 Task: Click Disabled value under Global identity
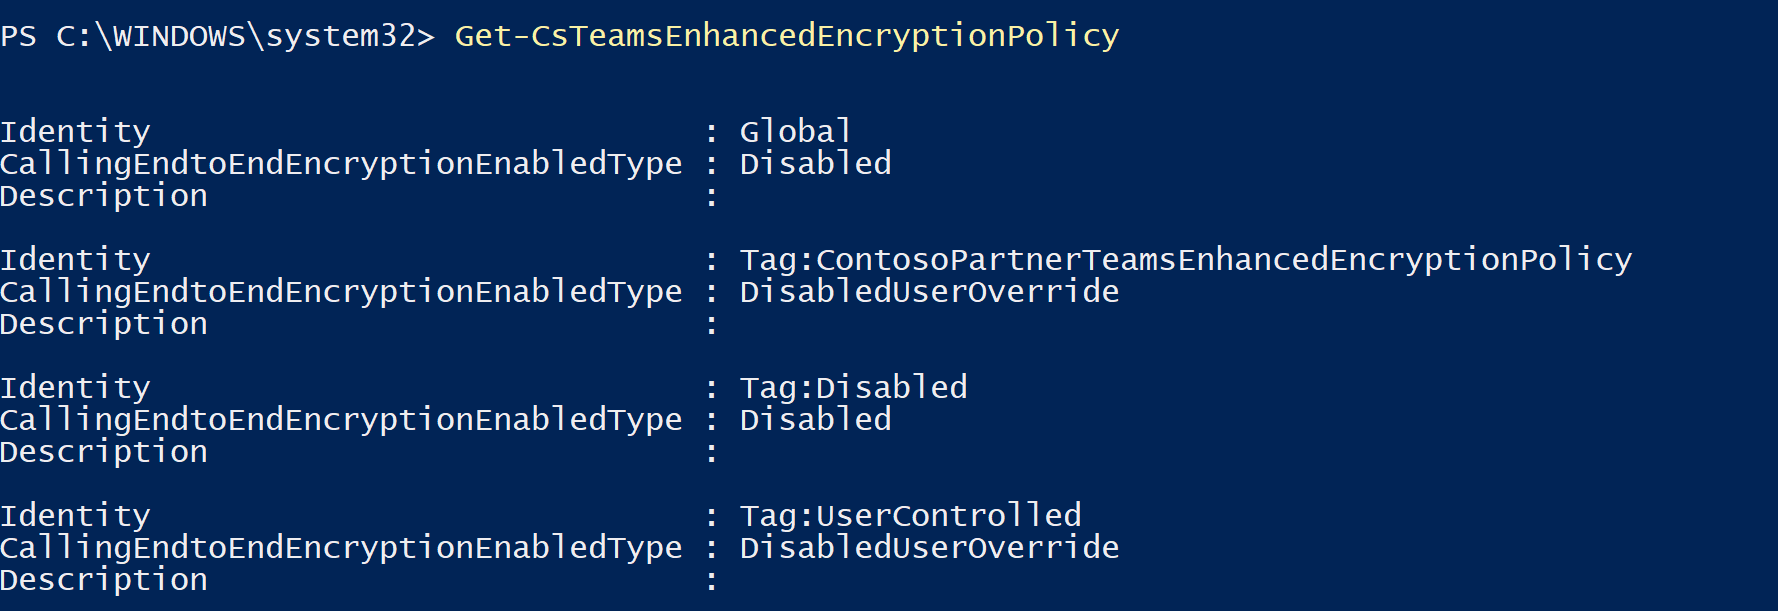(x=815, y=163)
